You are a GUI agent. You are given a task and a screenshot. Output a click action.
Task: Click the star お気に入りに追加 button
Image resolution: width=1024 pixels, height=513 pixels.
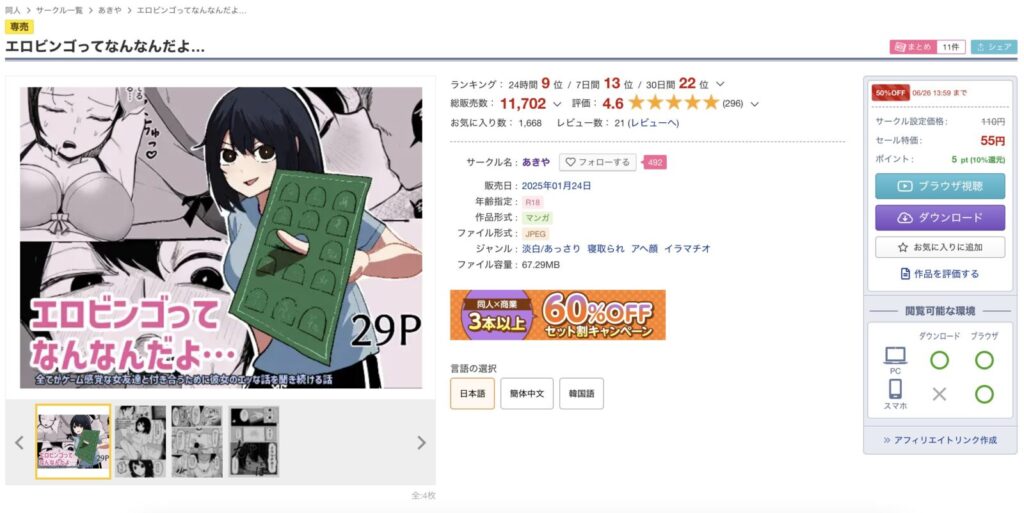click(x=940, y=247)
